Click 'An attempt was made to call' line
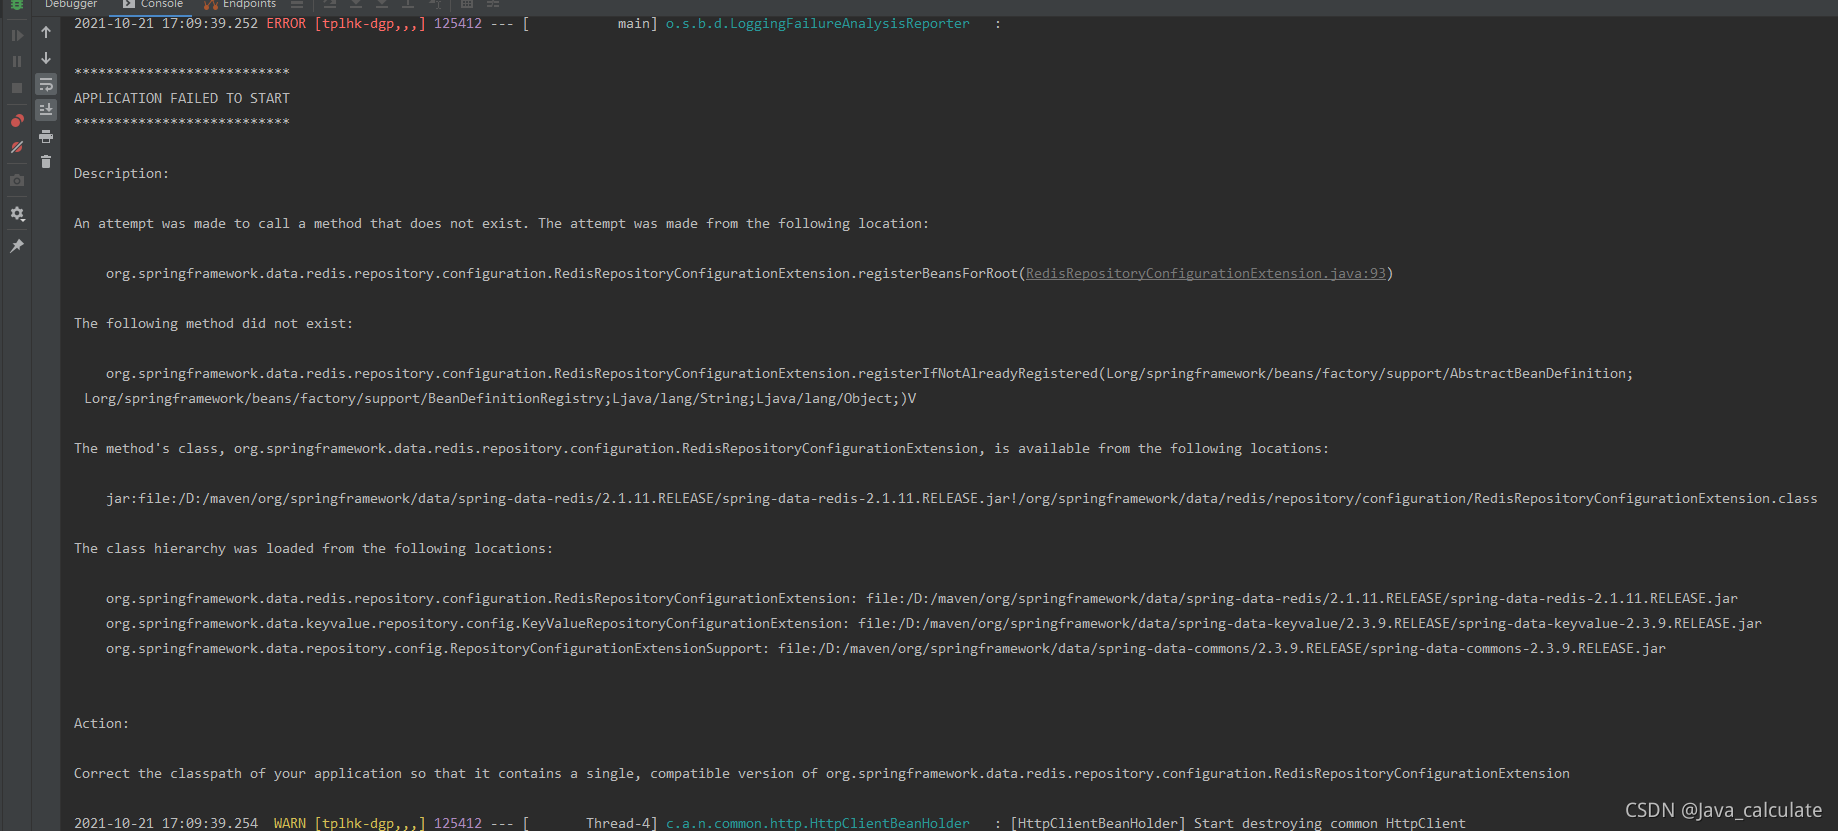Image resolution: width=1838 pixels, height=831 pixels. pyautogui.click(x=501, y=223)
